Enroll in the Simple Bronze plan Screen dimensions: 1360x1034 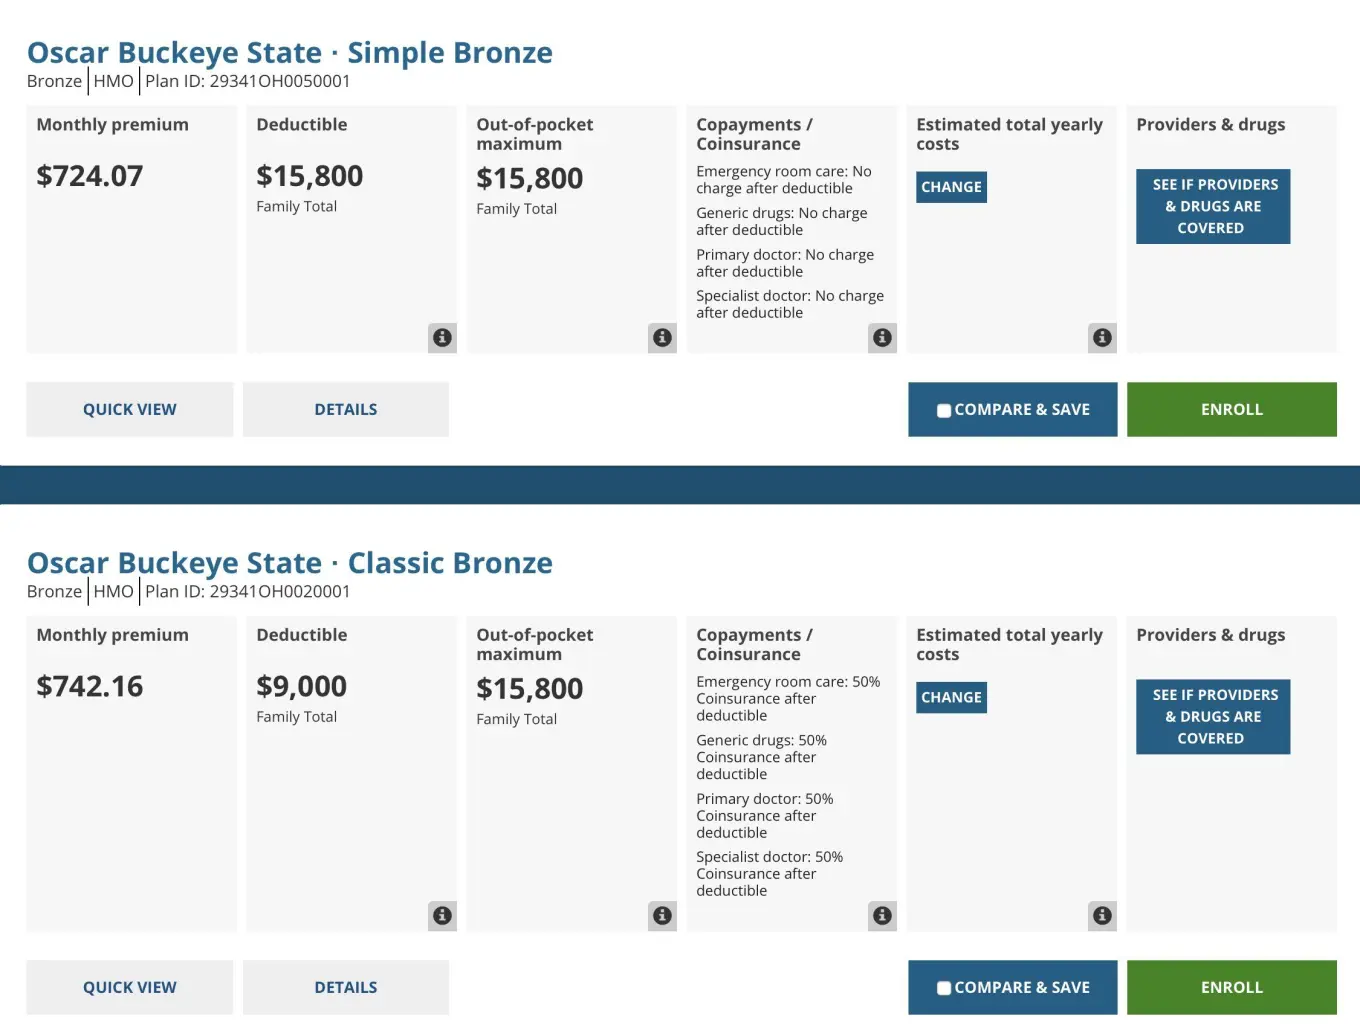pyautogui.click(x=1231, y=409)
